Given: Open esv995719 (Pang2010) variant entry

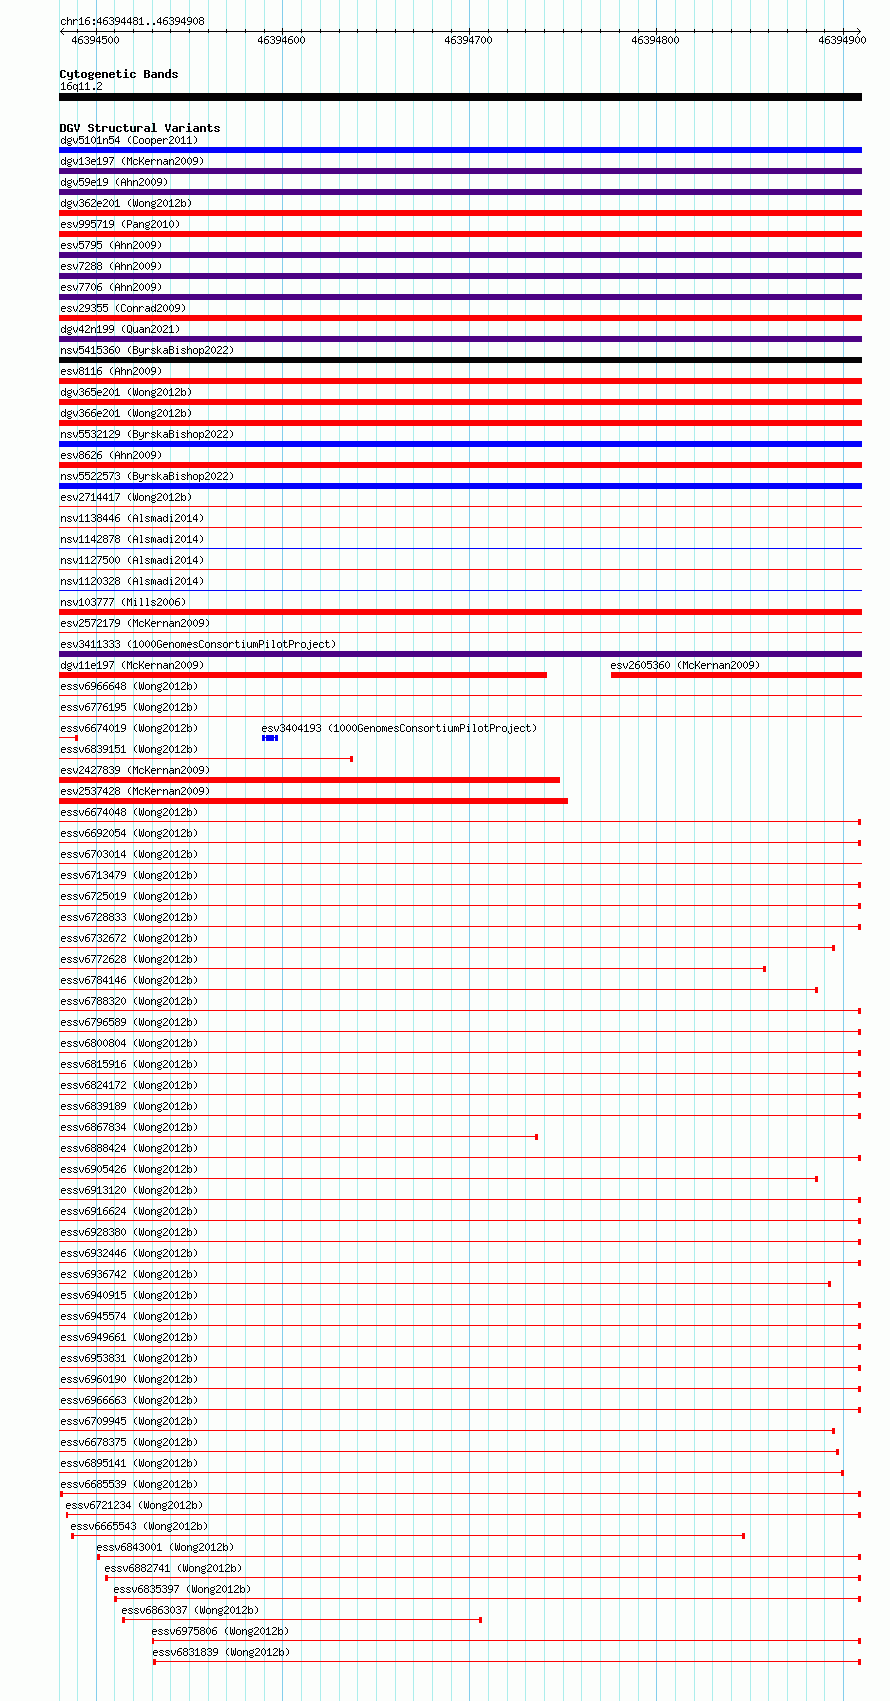Looking at the screenshot, I should [x=120, y=224].
